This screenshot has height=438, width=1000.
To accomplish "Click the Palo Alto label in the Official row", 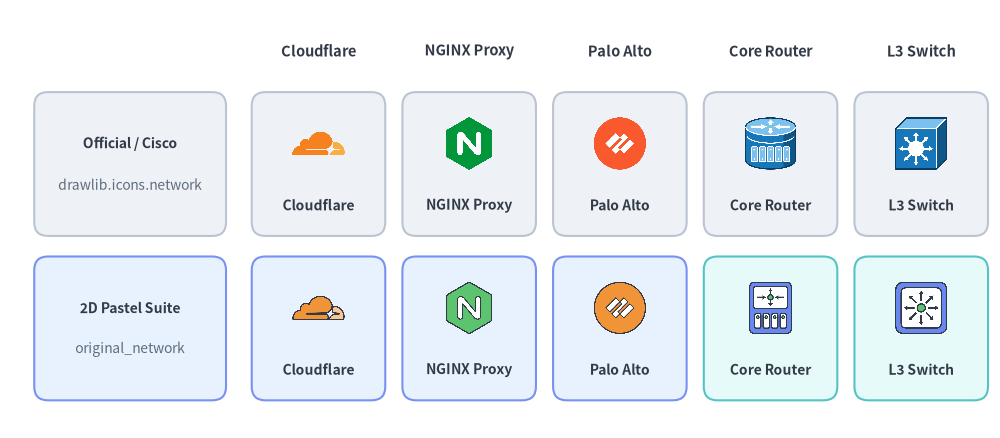I will coord(619,205).
